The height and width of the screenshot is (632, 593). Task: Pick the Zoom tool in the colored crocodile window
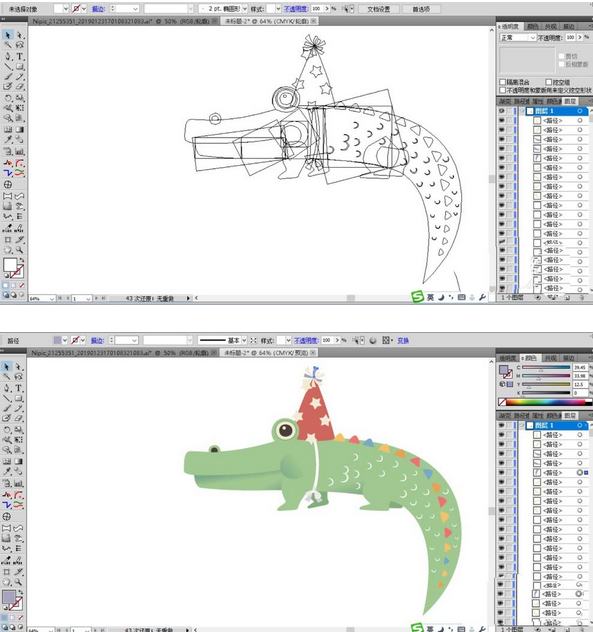click(x=19, y=582)
